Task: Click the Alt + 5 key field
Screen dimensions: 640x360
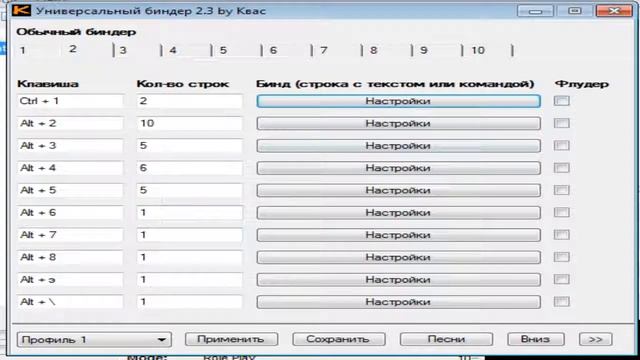Action: point(70,190)
